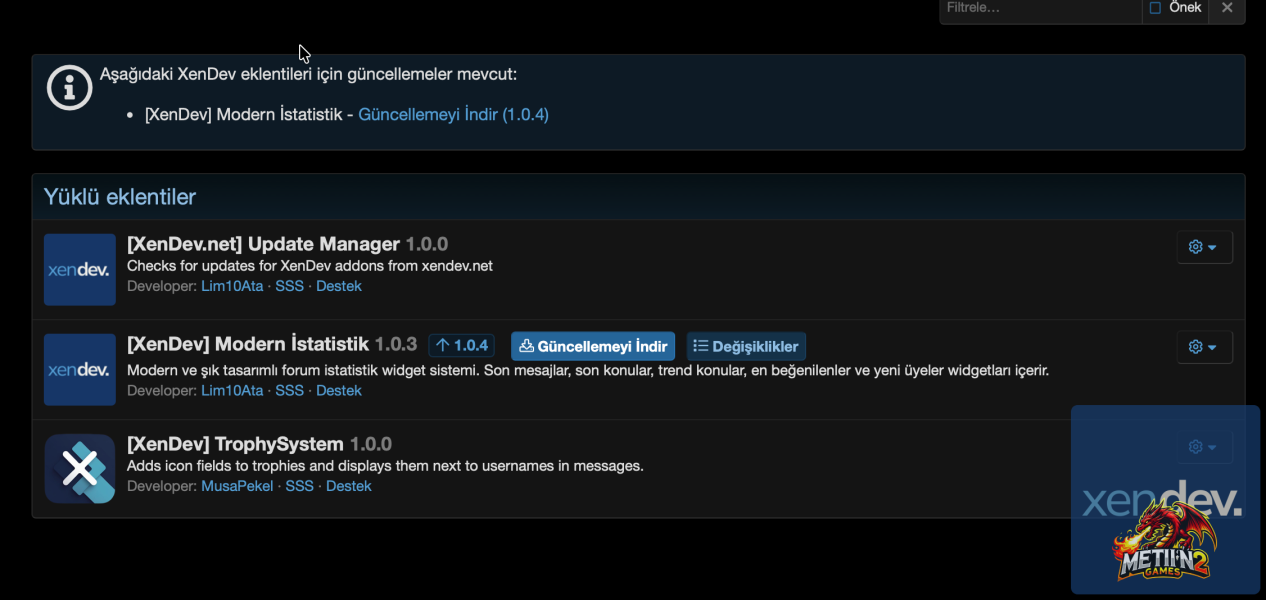
Task: Open Destek link in TrophySystem row
Action: [x=349, y=486]
